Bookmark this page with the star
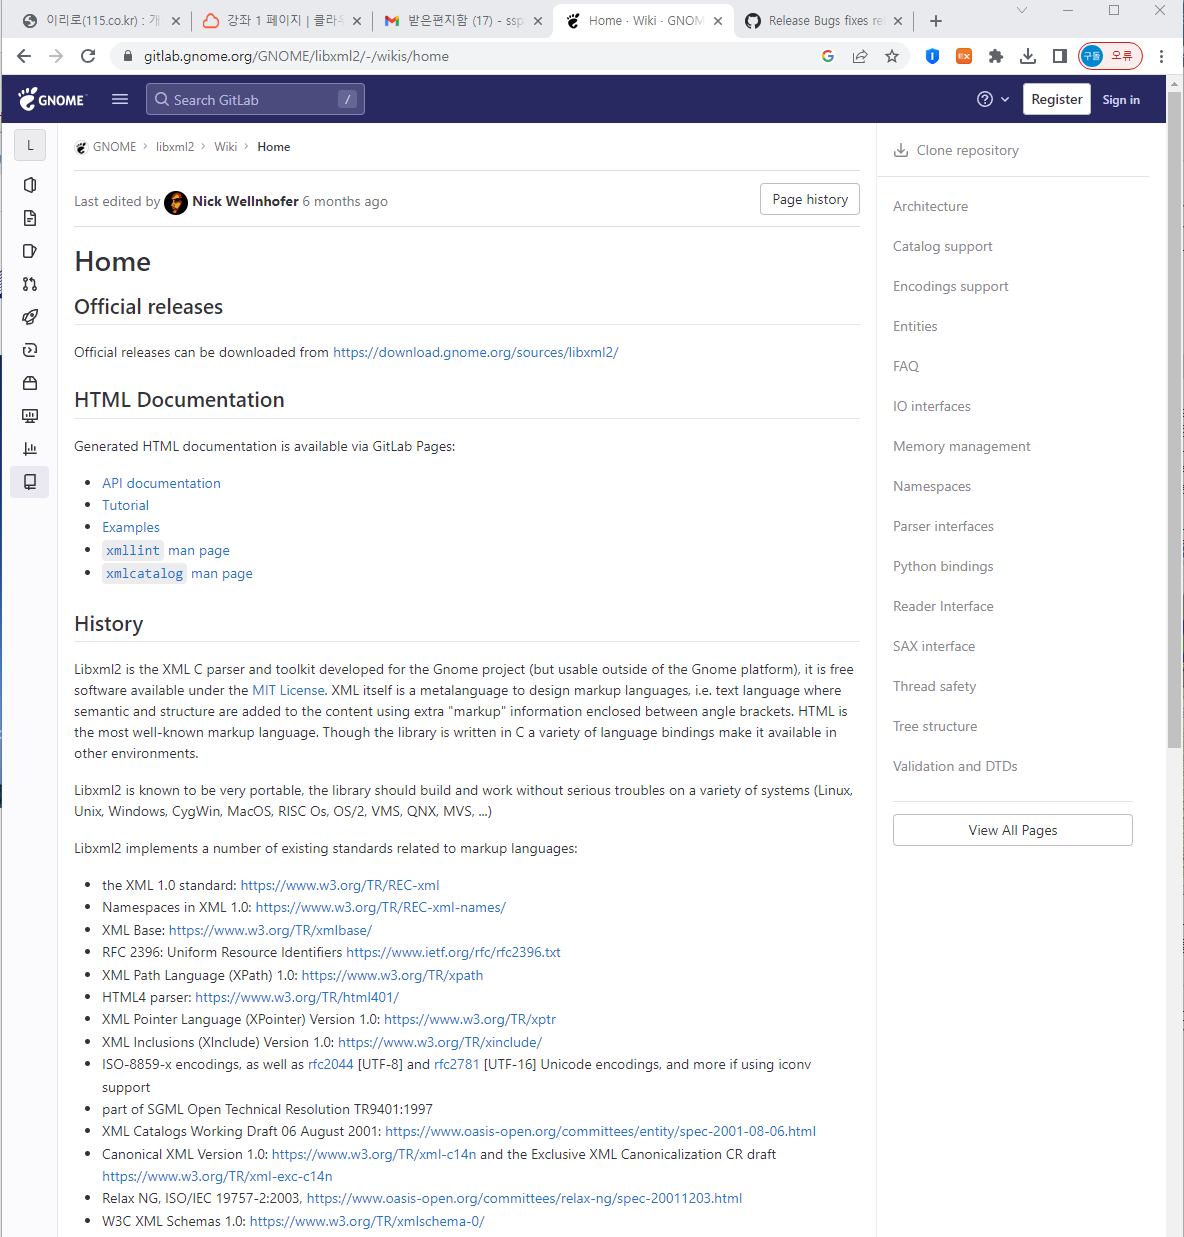The width and height of the screenshot is (1184, 1237). pyautogui.click(x=892, y=56)
